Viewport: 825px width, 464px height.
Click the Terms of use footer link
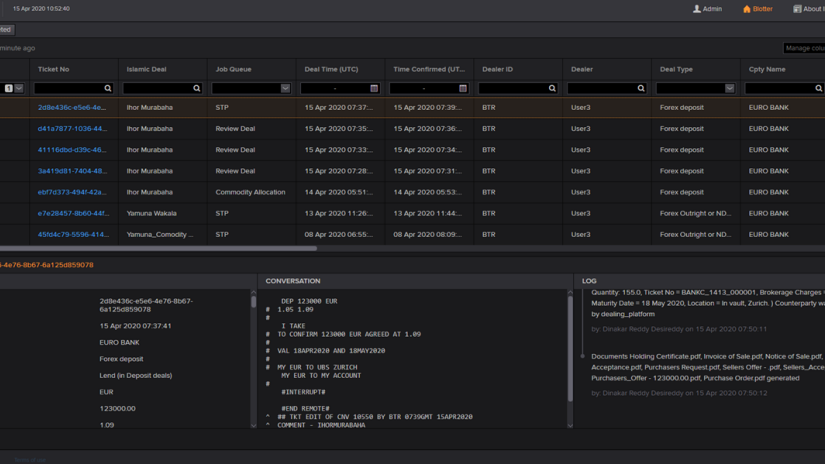click(x=30, y=460)
